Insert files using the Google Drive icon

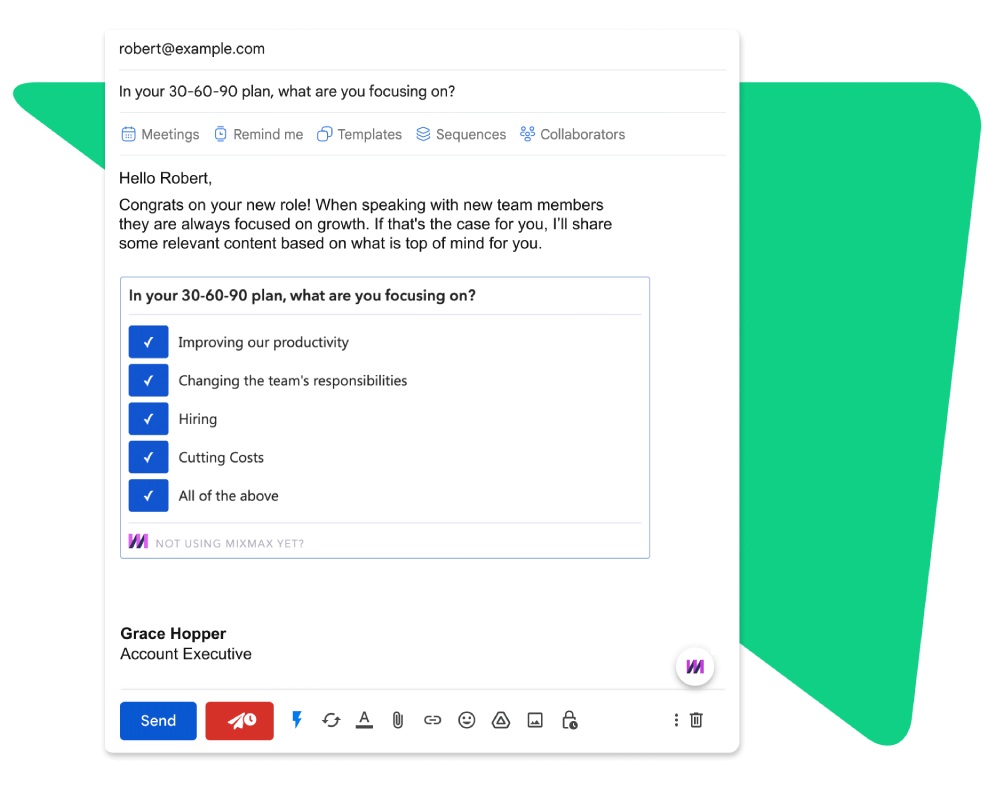click(x=500, y=720)
